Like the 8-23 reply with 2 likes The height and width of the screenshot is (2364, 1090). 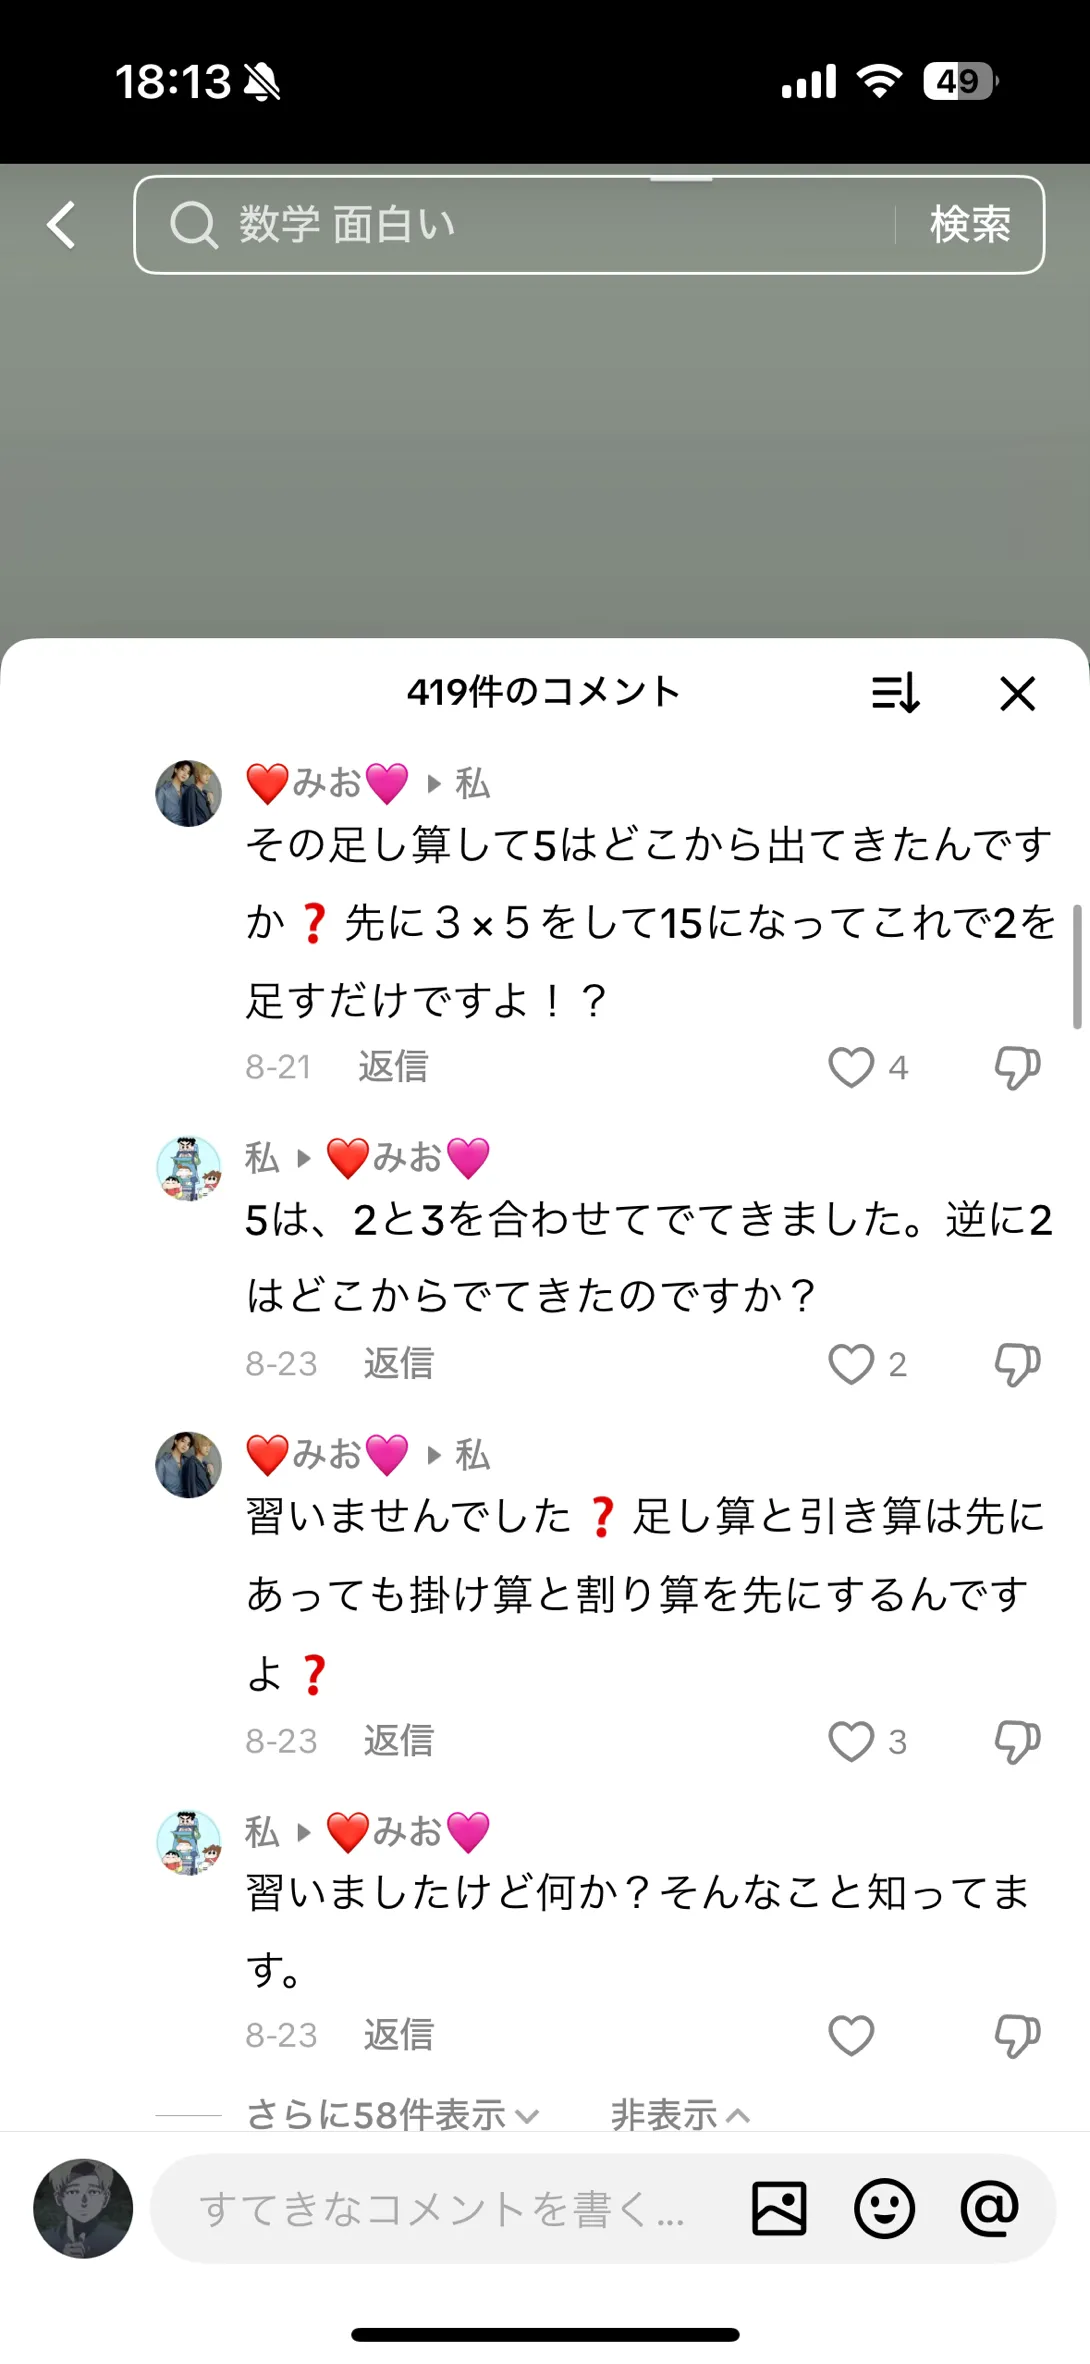(851, 1364)
